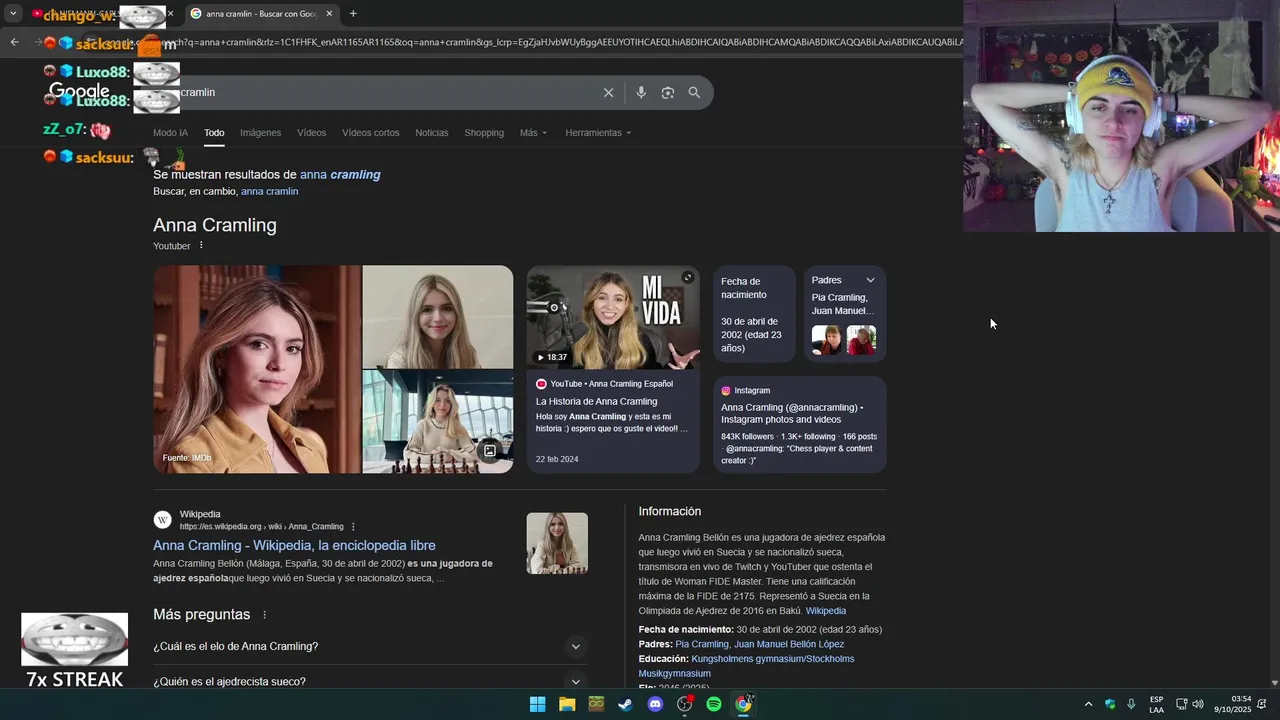Submit search with the magnifier icon
The image size is (1280, 720).
[694, 93]
